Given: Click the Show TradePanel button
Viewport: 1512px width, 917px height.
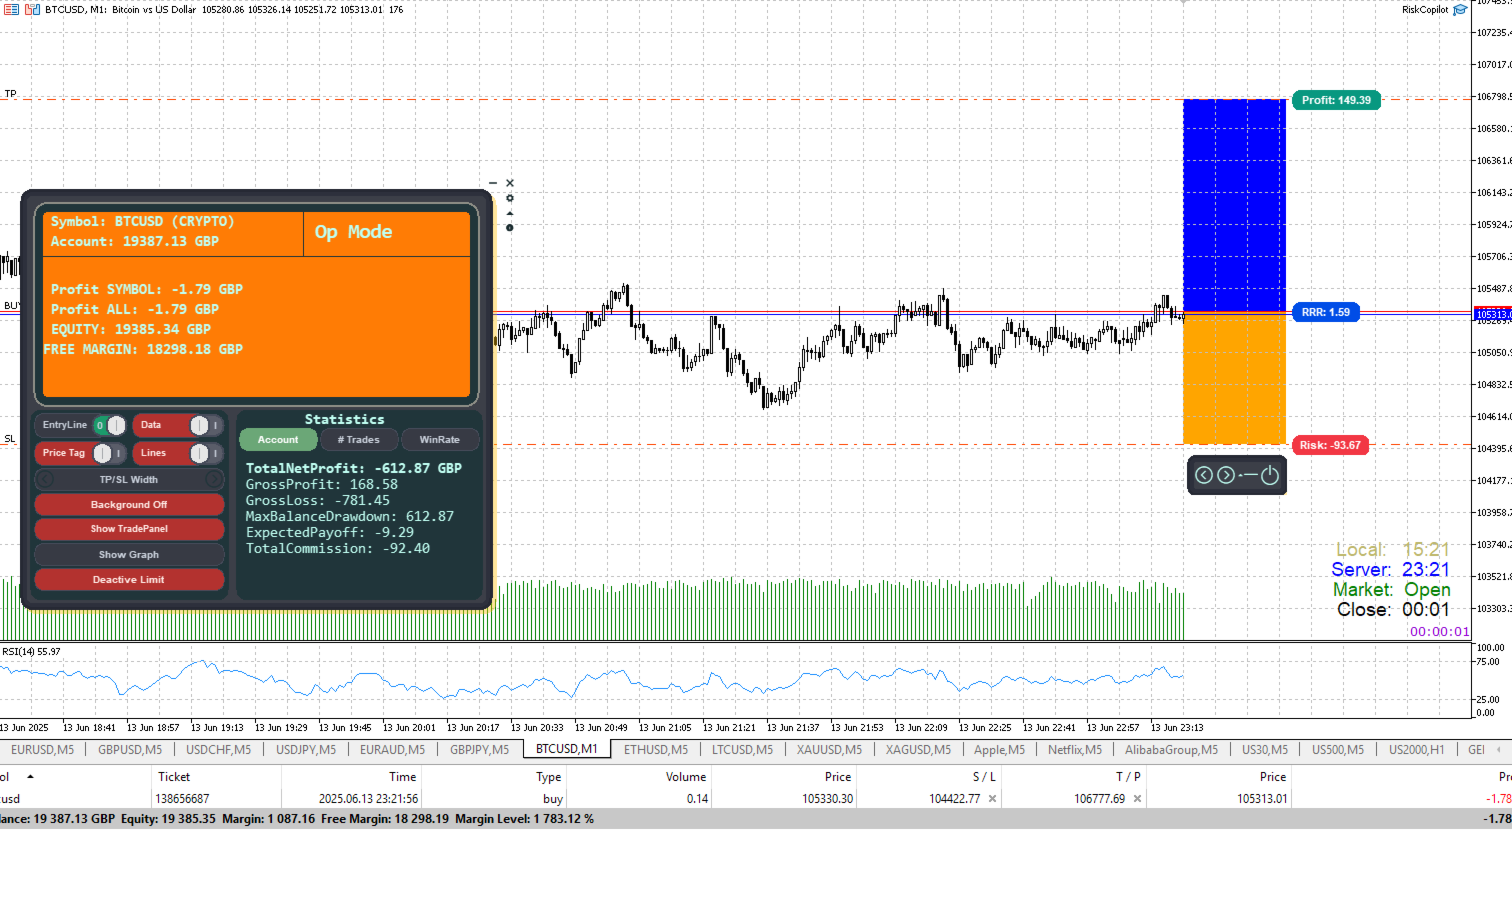Looking at the screenshot, I should click(129, 529).
